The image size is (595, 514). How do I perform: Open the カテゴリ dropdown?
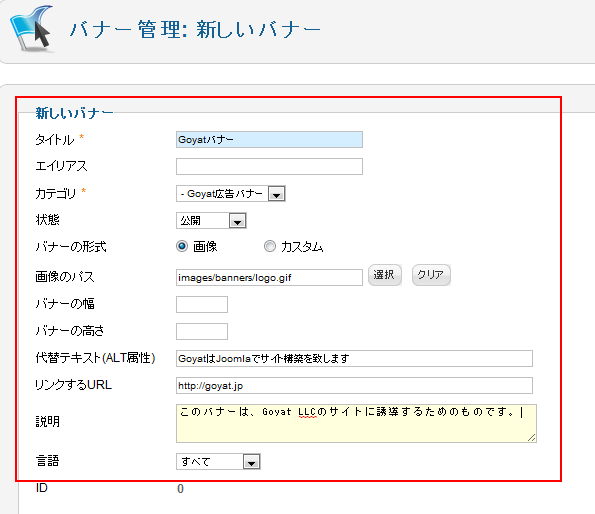pyautogui.click(x=231, y=194)
